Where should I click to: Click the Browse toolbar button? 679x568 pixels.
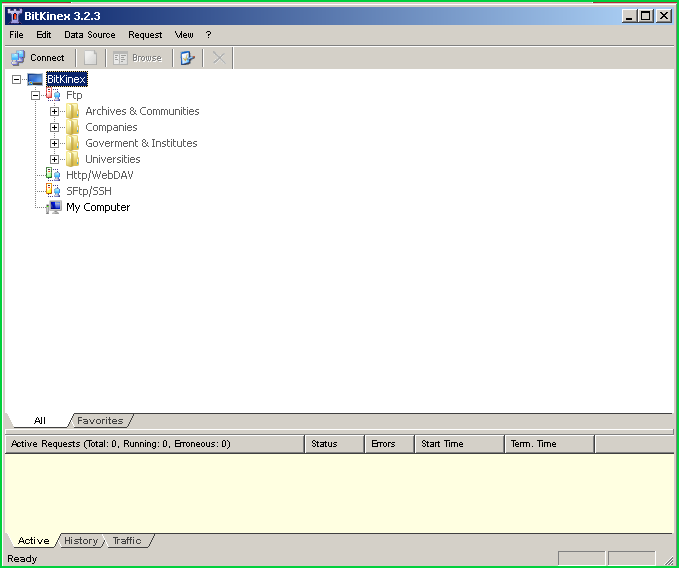138,58
